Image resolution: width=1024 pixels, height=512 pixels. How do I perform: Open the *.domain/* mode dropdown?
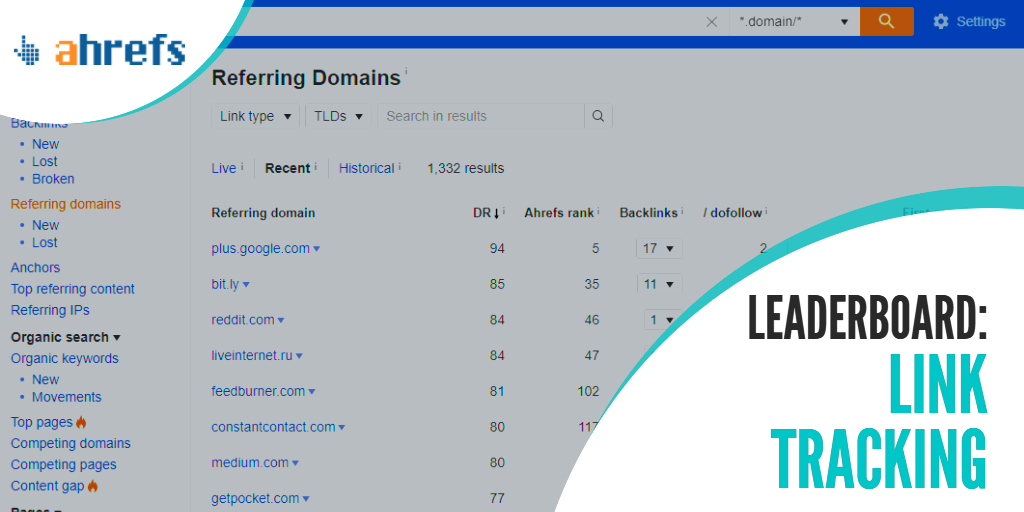tap(794, 22)
